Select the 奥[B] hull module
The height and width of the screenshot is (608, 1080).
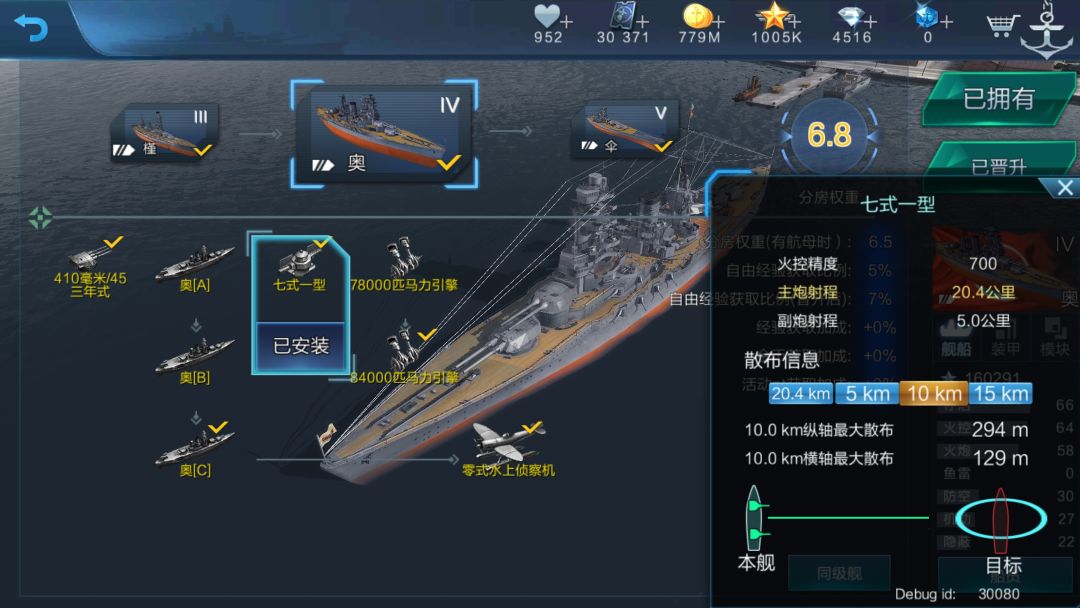click(195, 361)
